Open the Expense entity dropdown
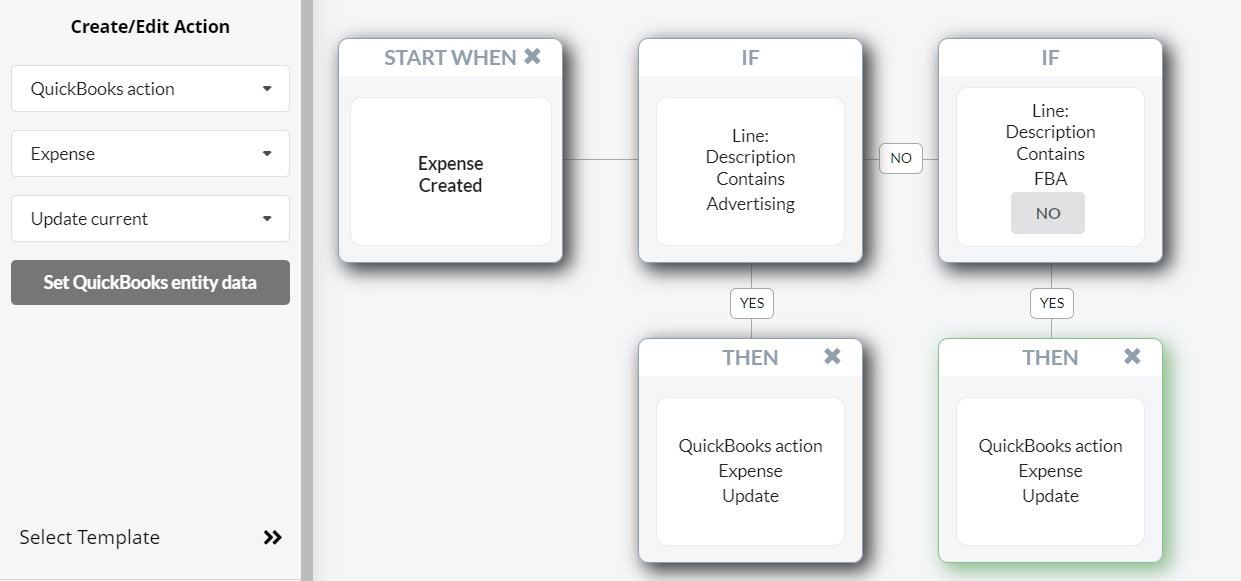Viewport: 1241px width, 581px height. coord(150,154)
